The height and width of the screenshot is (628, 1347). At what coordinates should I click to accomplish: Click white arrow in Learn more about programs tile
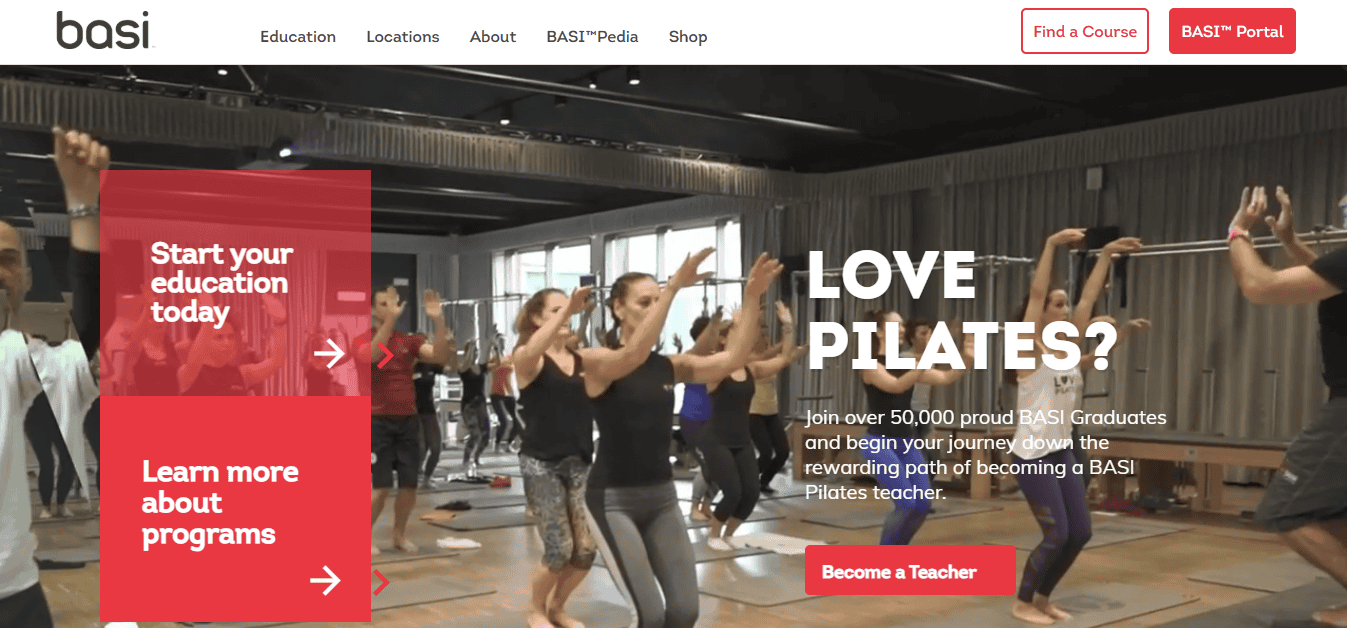click(325, 580)
